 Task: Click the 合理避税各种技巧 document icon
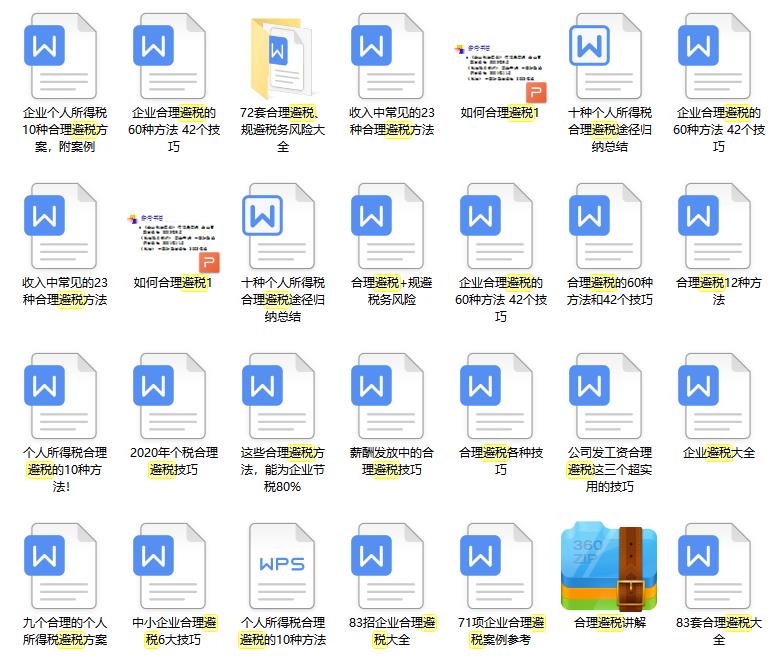(497, 396)
